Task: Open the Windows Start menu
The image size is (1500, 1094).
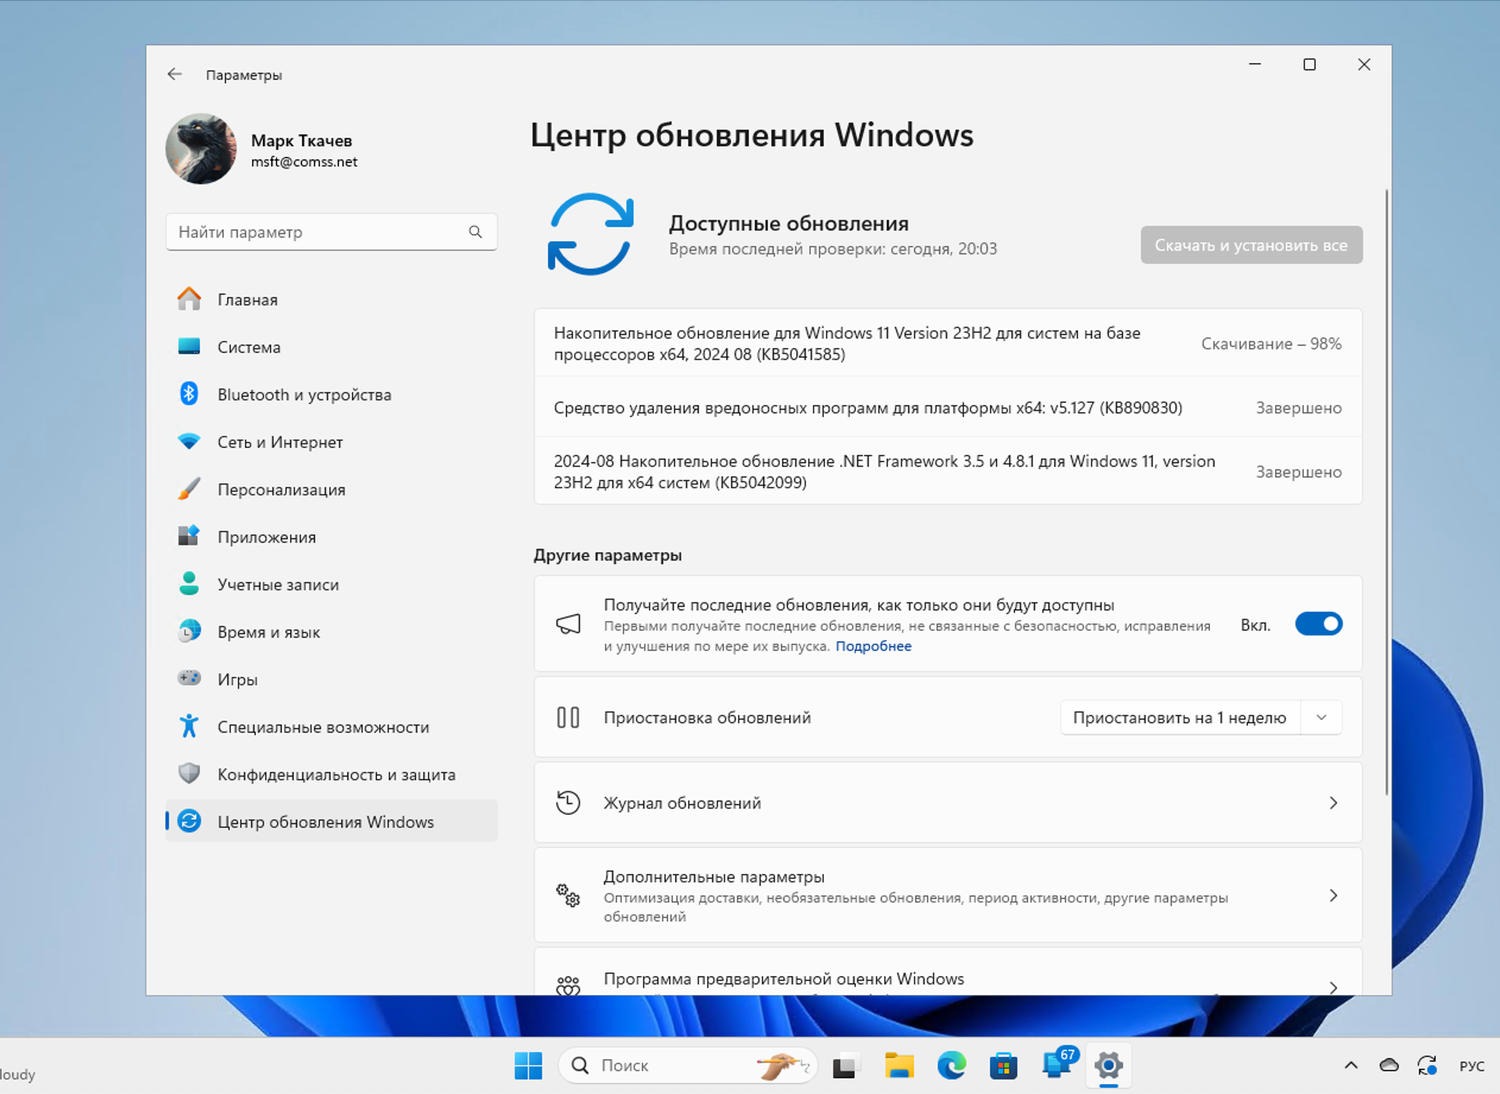Action: pyautogui.click(x=528, y=1066)
